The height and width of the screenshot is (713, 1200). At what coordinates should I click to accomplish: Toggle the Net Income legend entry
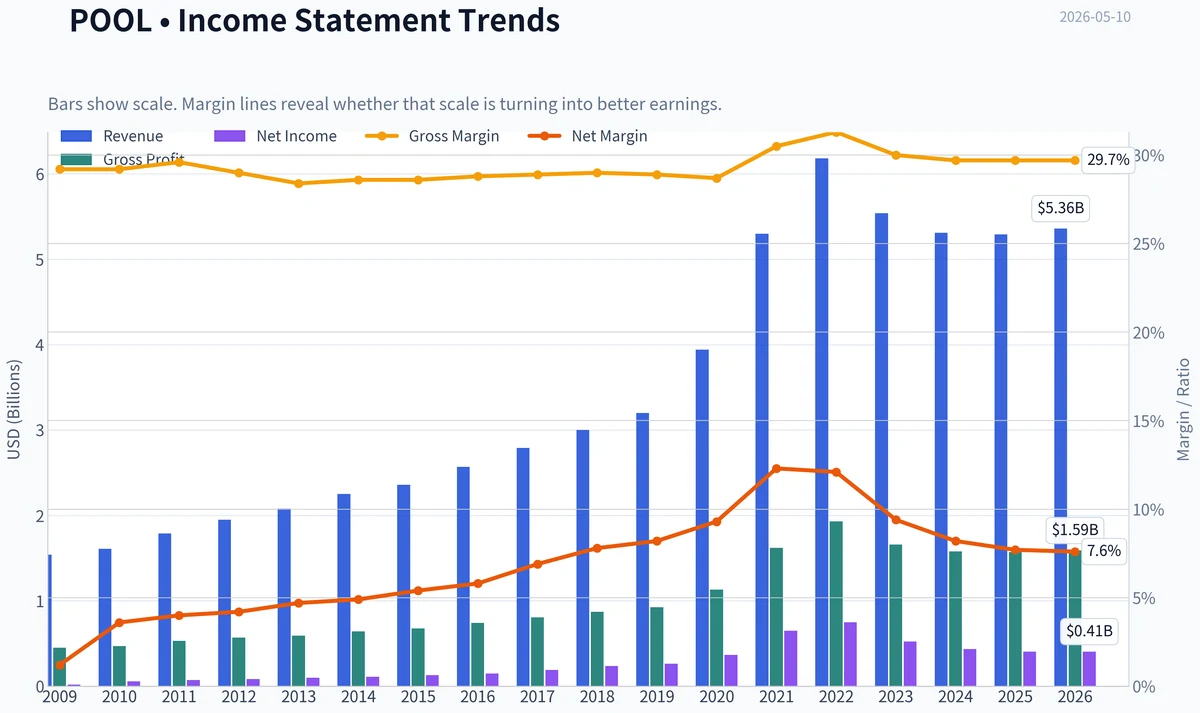pos(276,136)
